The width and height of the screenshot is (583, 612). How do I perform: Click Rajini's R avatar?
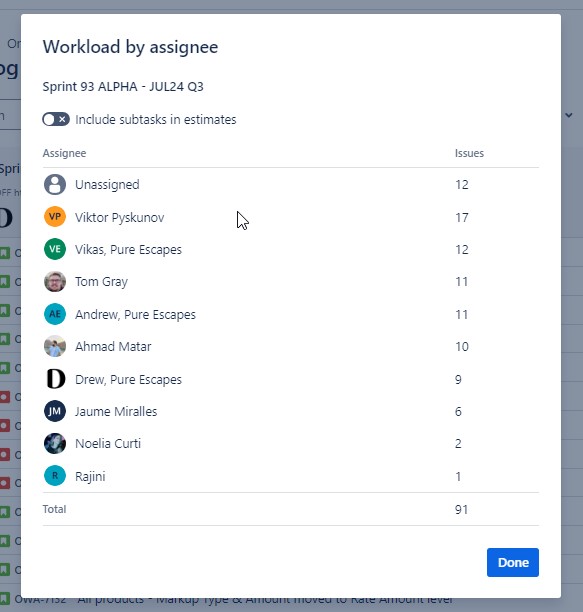(55, 476)
